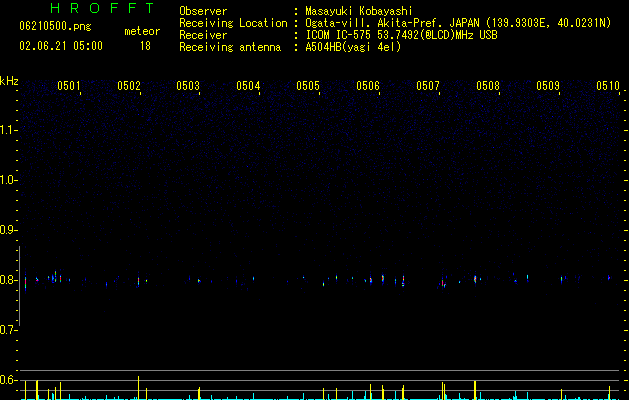Image resolution: width=629 pixels, height=400 pixels.
Task: Click the 0501 time marker
Action: coord(69,86)
